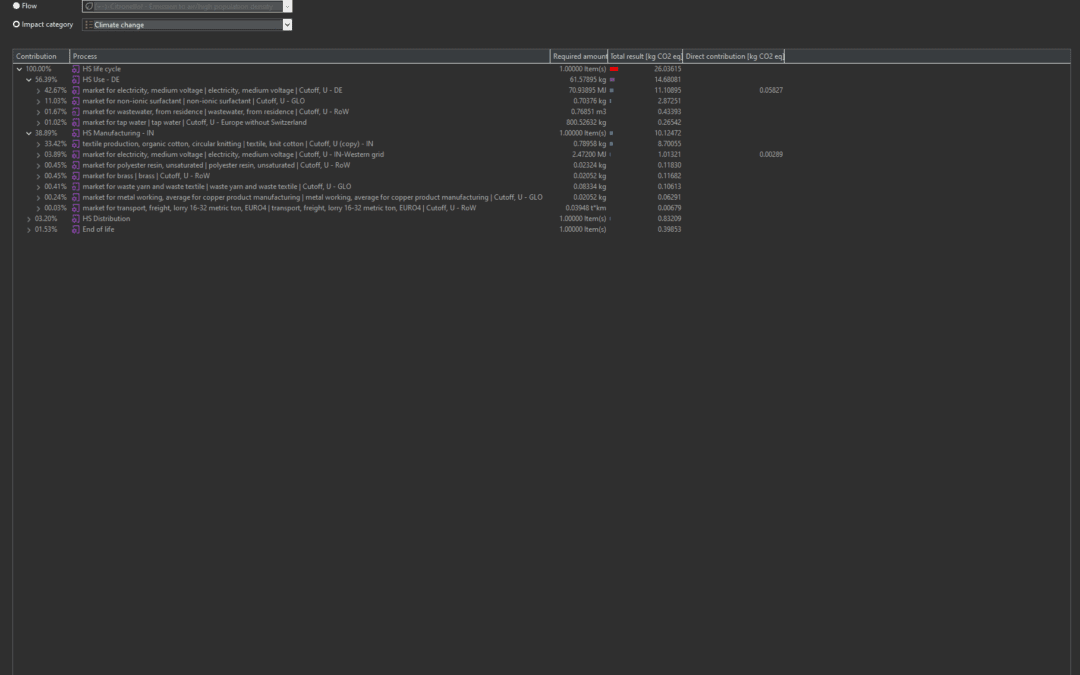Select the Impact category radio button
The width and height of the screenshot is (1080, 675).
[16, 24]
